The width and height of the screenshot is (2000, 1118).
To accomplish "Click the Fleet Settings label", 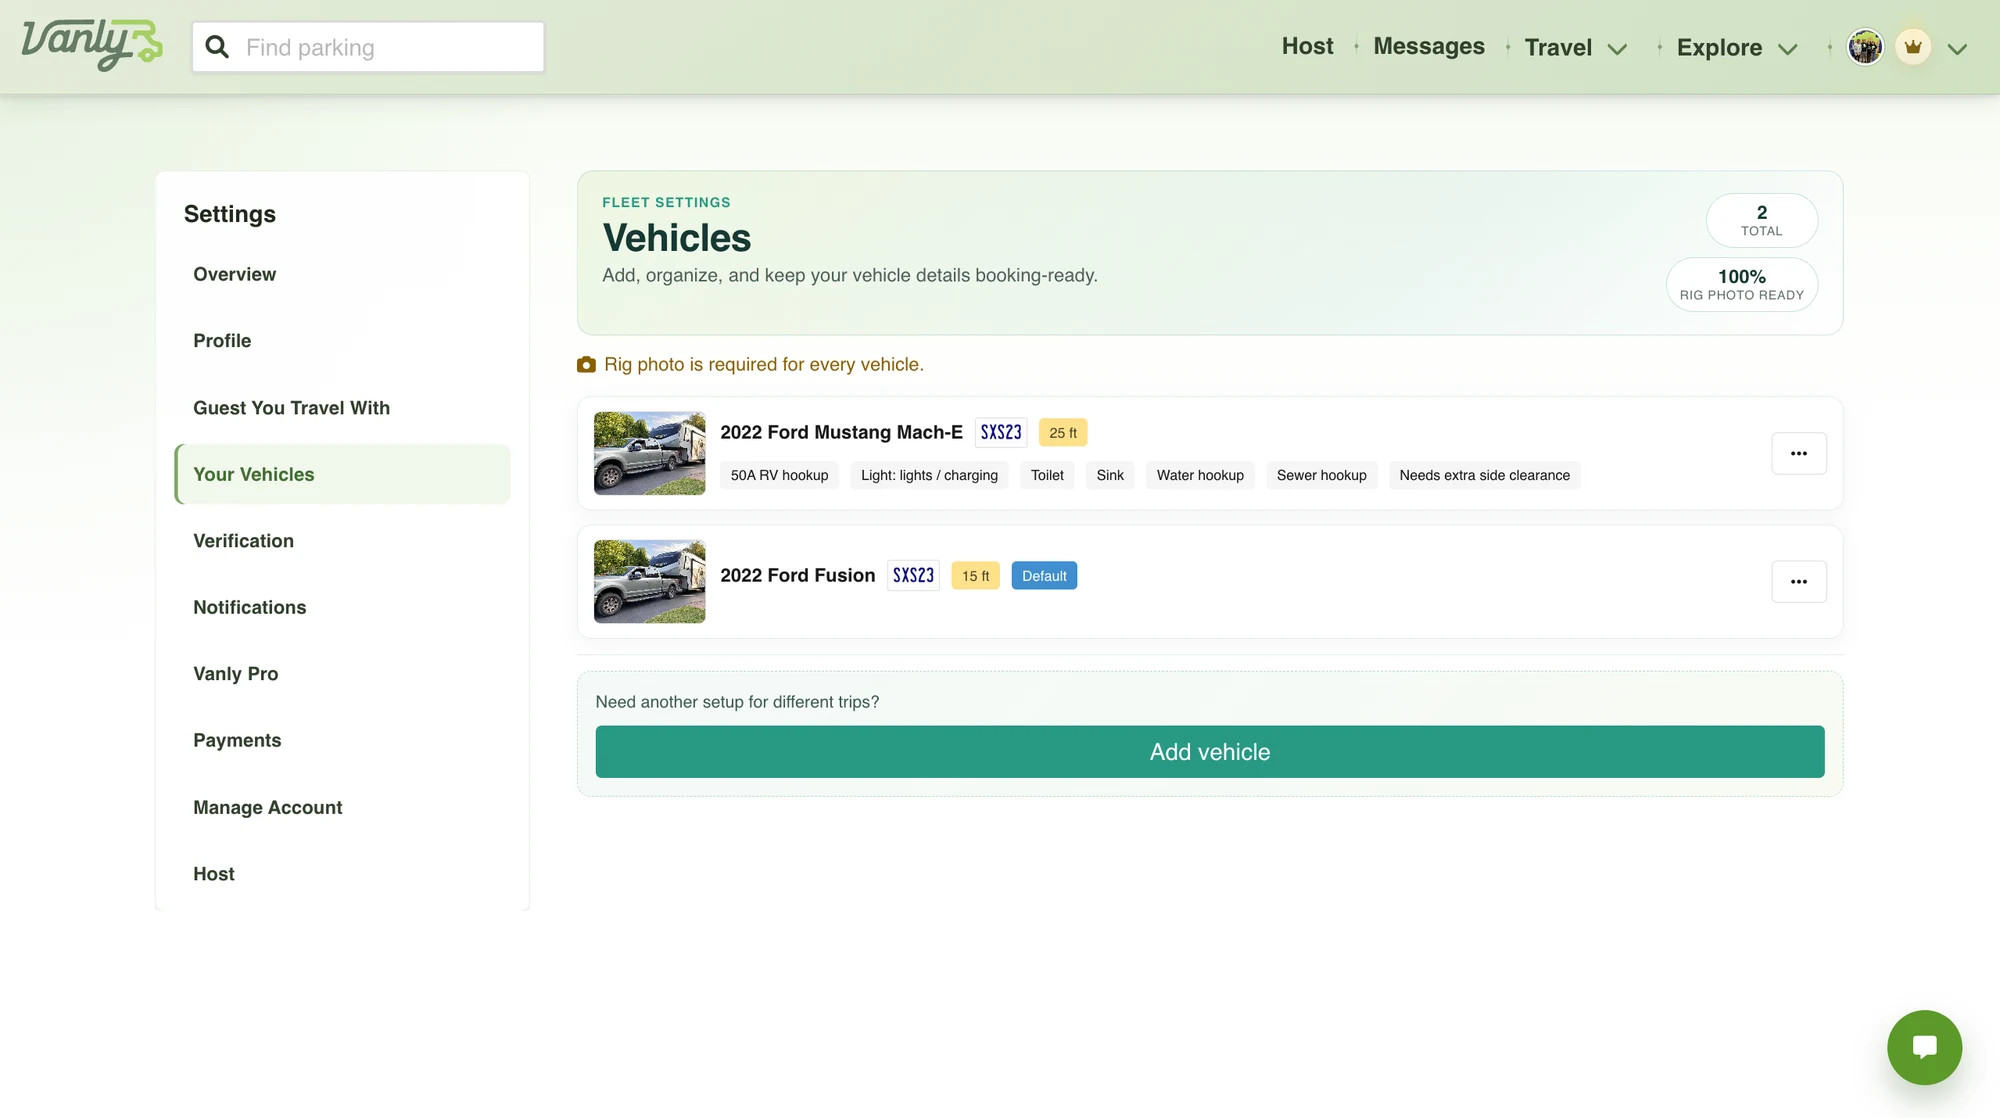I will (x=666, y=202).
